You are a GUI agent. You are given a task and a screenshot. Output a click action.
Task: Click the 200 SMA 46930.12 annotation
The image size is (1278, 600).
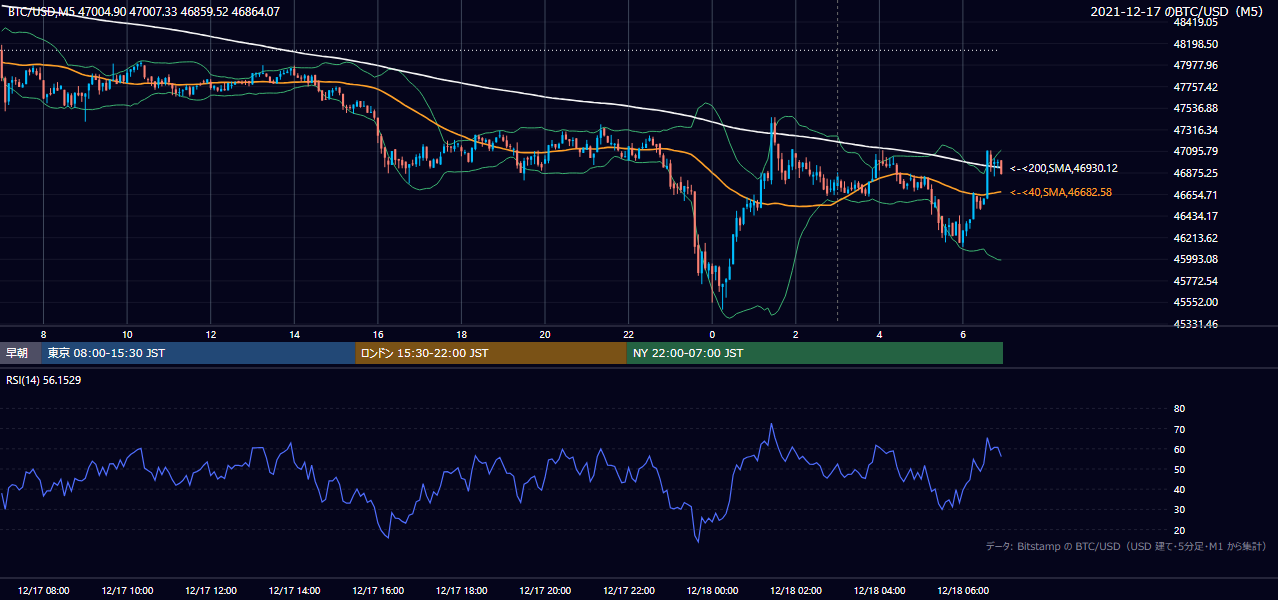pos(1064,169)
